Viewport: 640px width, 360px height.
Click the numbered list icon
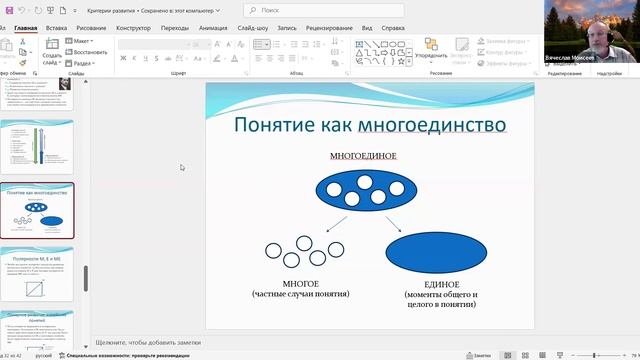277,44
